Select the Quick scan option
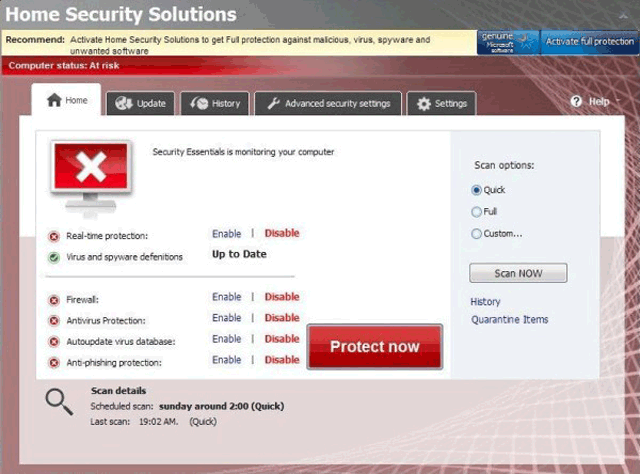 click(x=476, y=190)
